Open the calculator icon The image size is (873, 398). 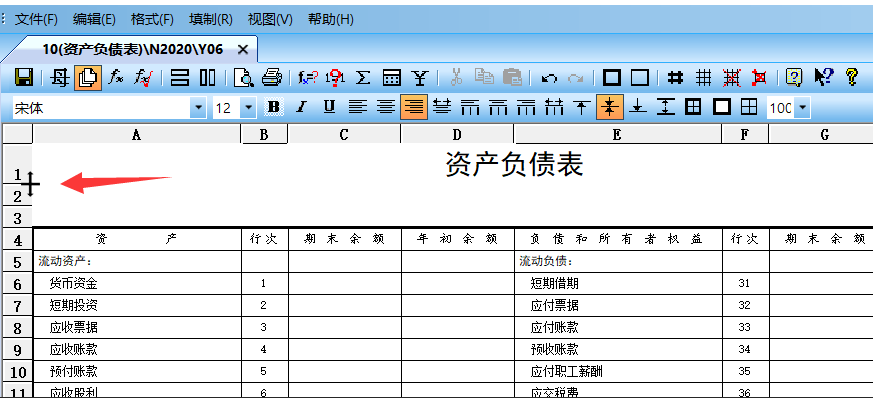[391, 78]
